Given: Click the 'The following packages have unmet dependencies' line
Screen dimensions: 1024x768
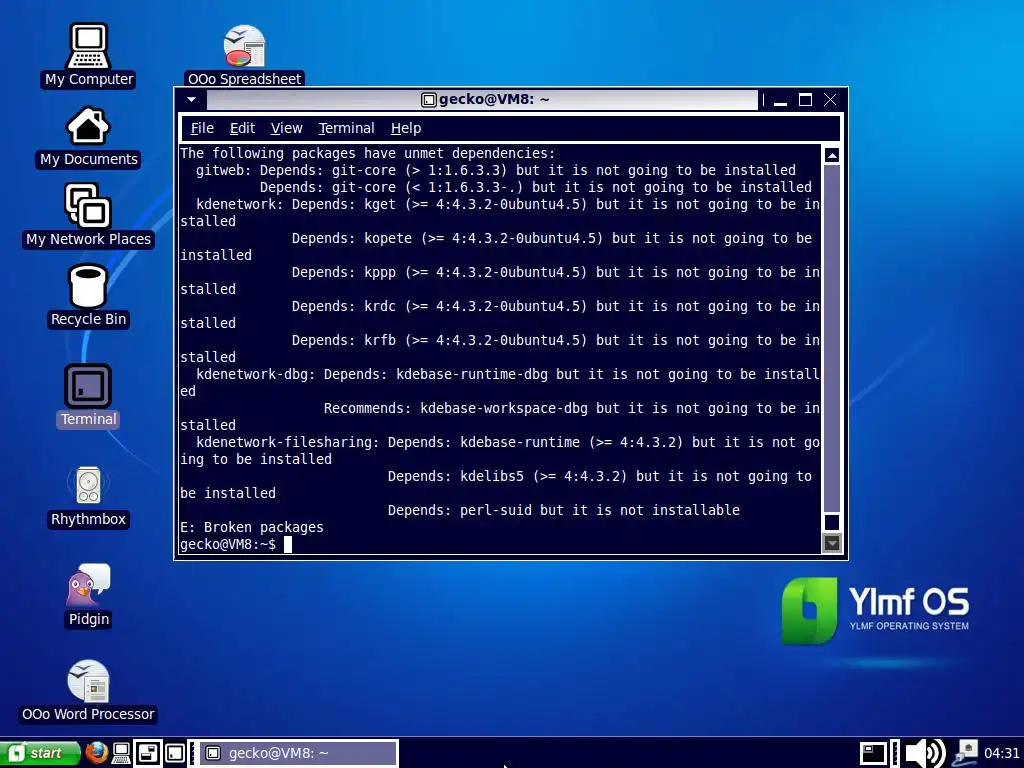Looking at the screenshot, I should (367, 153).
